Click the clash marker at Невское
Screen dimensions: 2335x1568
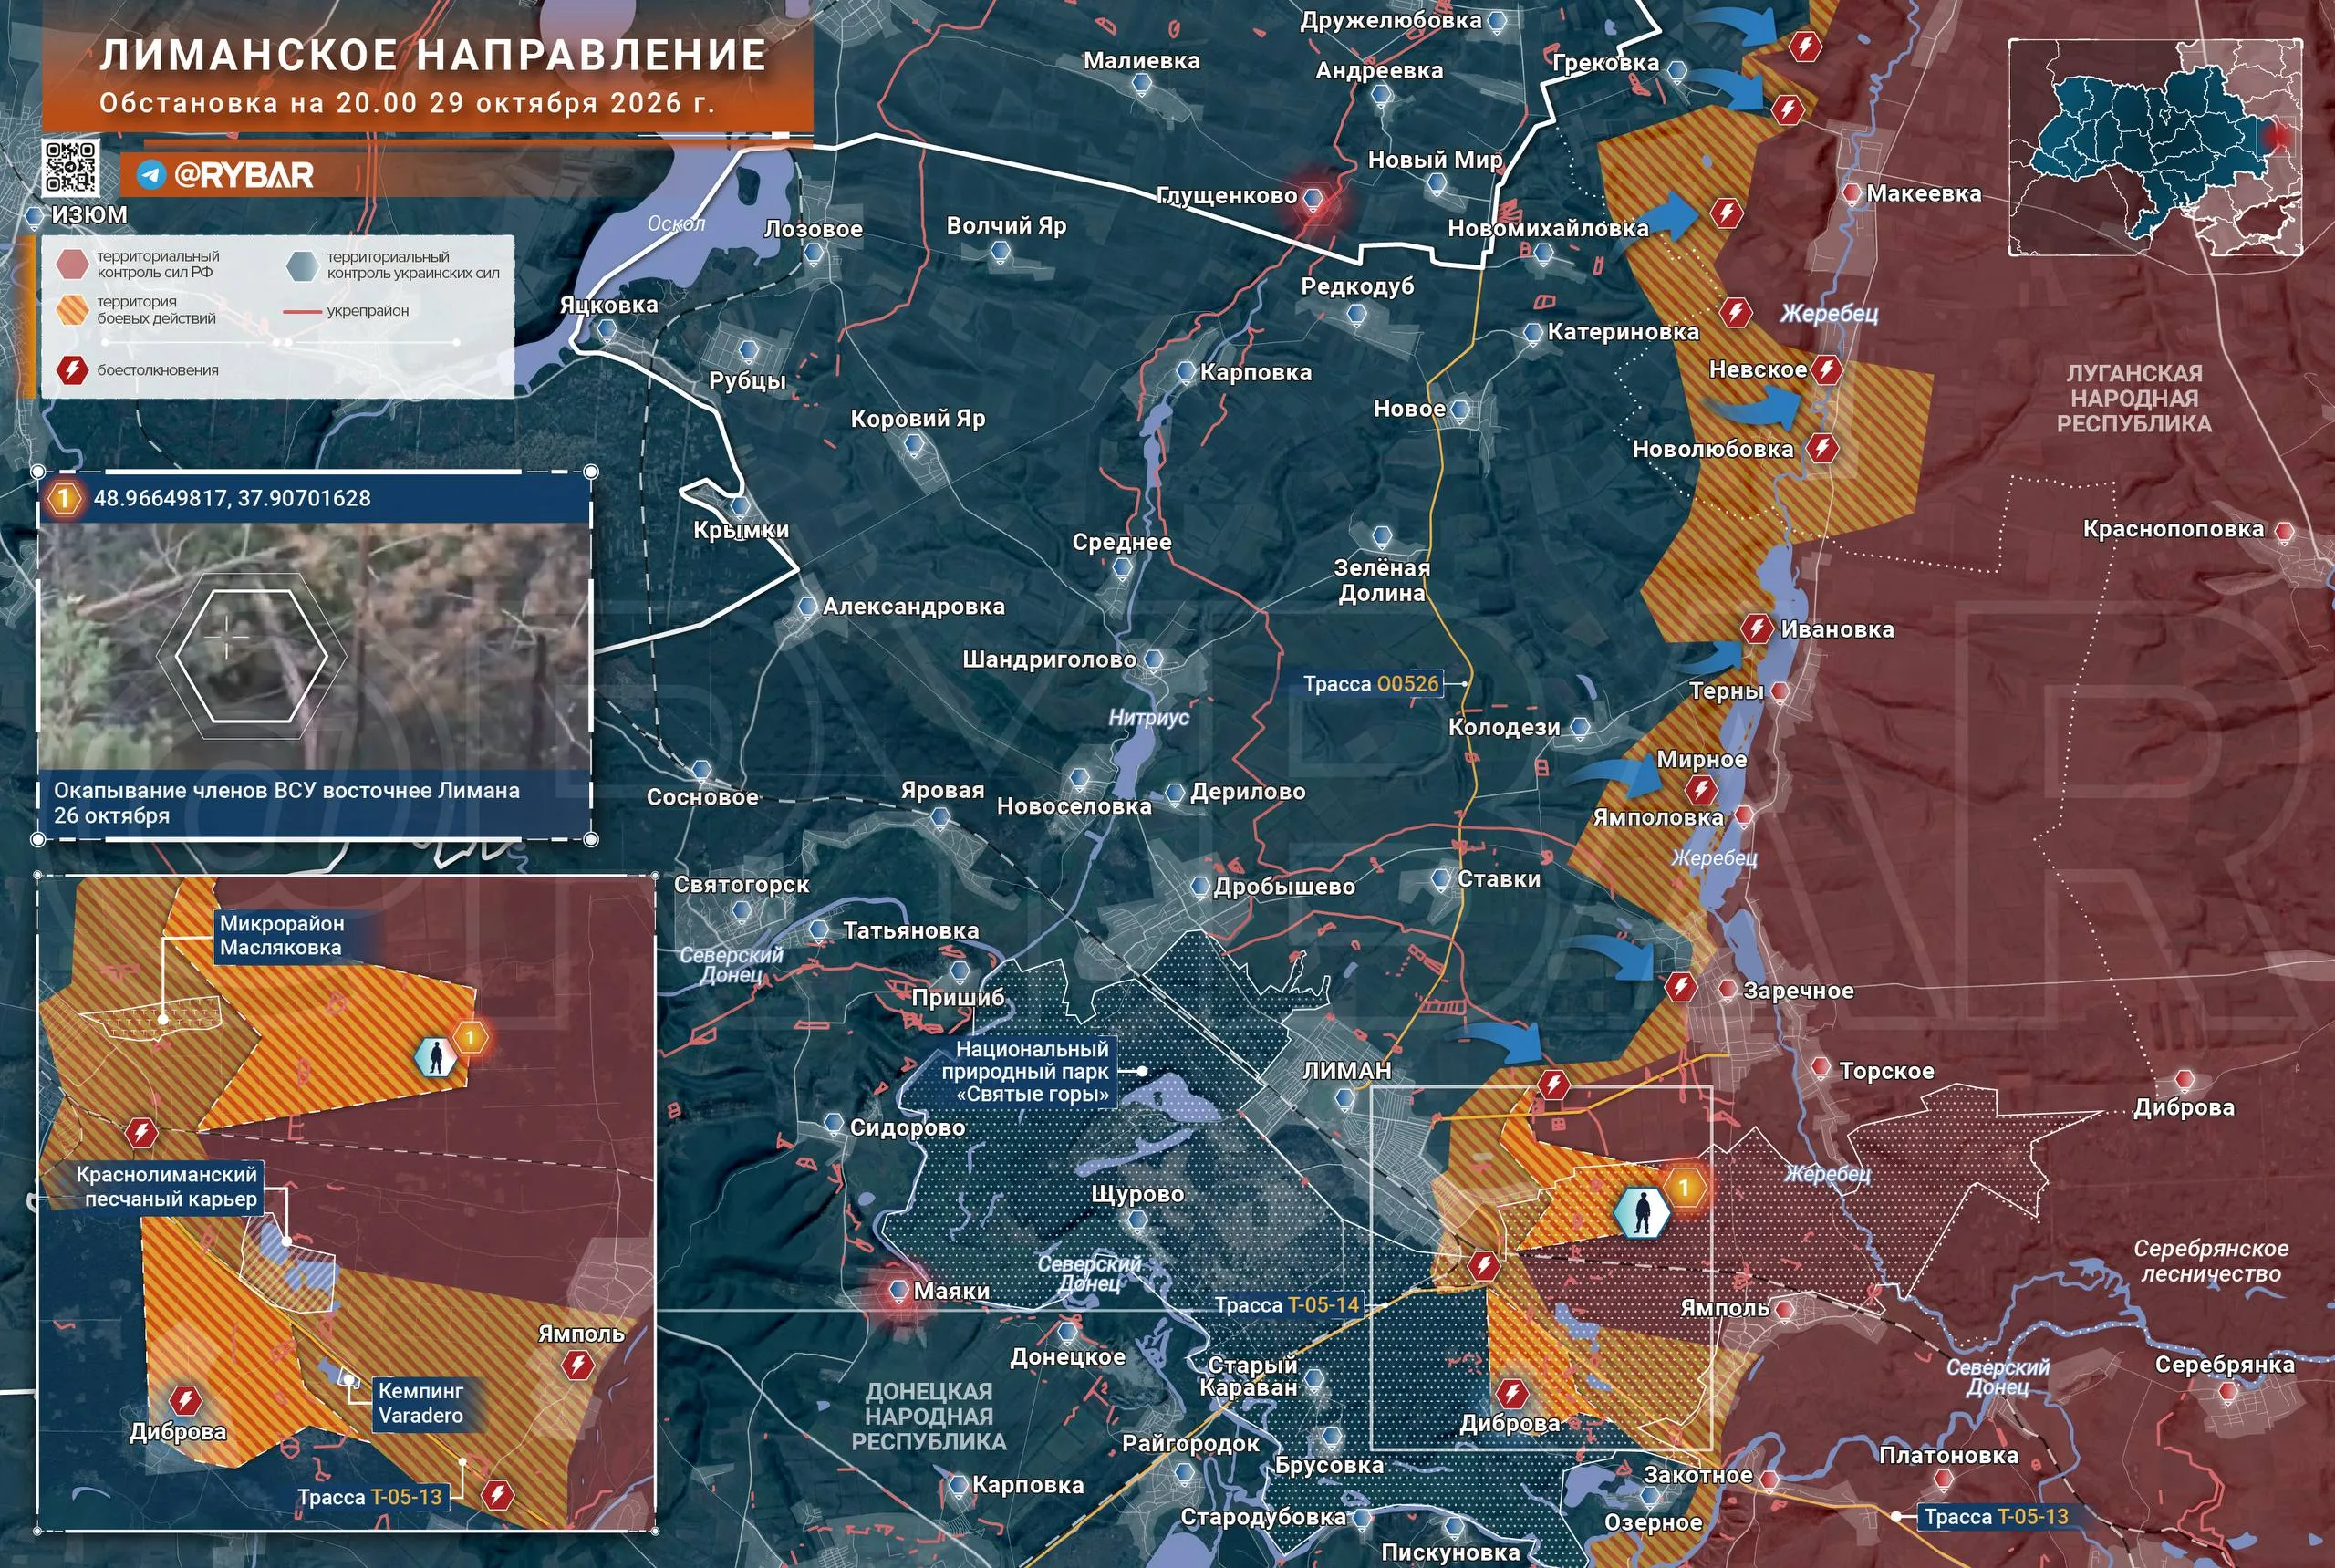pyautogui.click(x=1827, y=370)
